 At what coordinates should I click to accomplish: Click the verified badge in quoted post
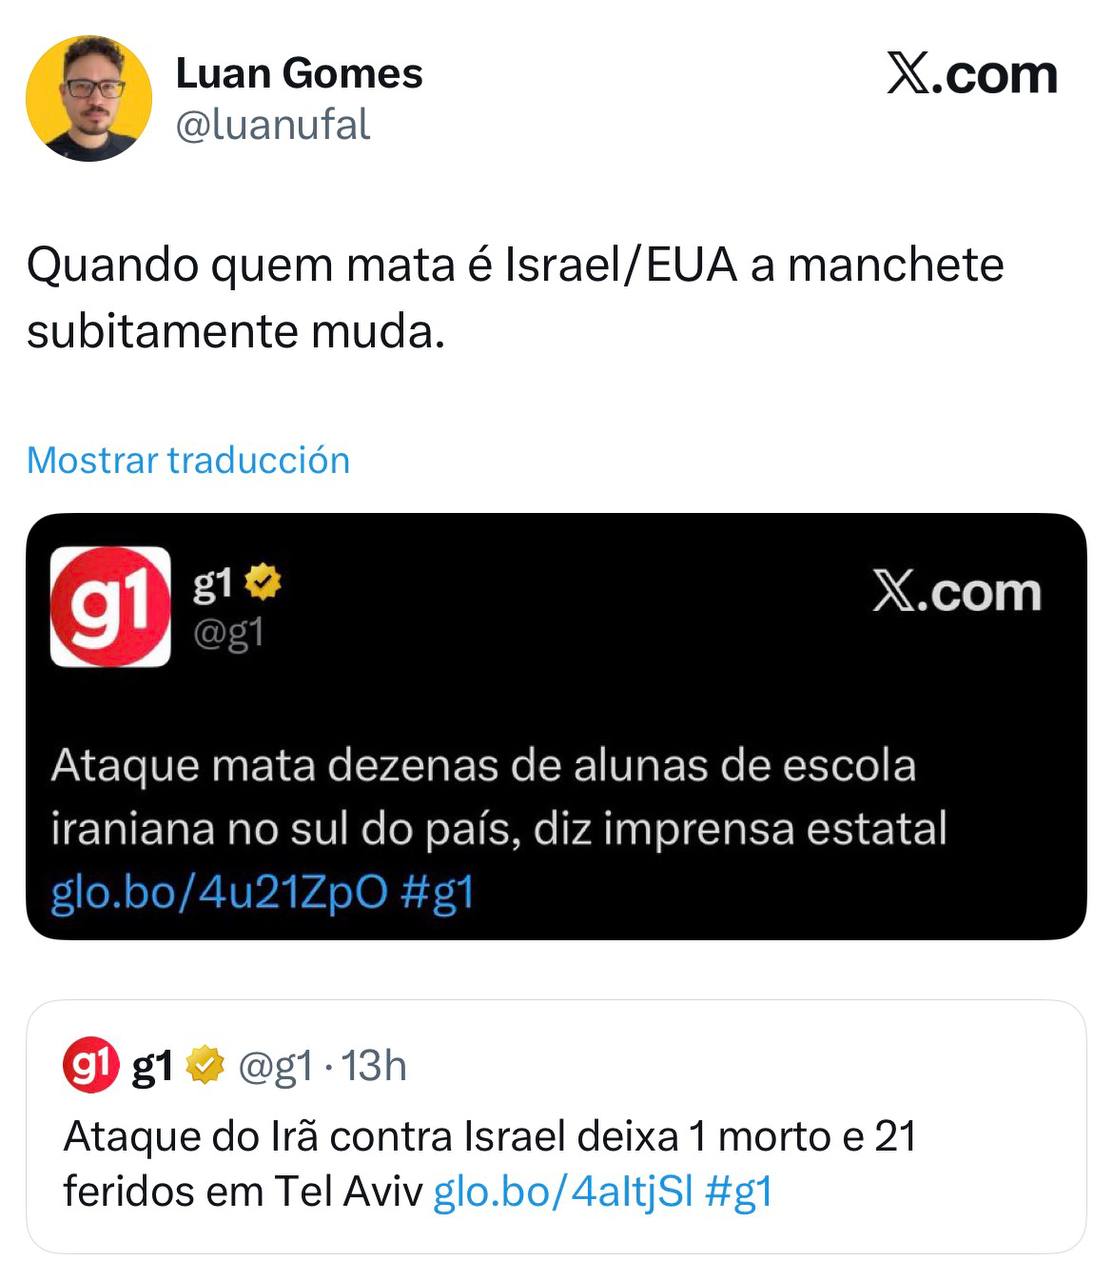[x=204, y=1067]
